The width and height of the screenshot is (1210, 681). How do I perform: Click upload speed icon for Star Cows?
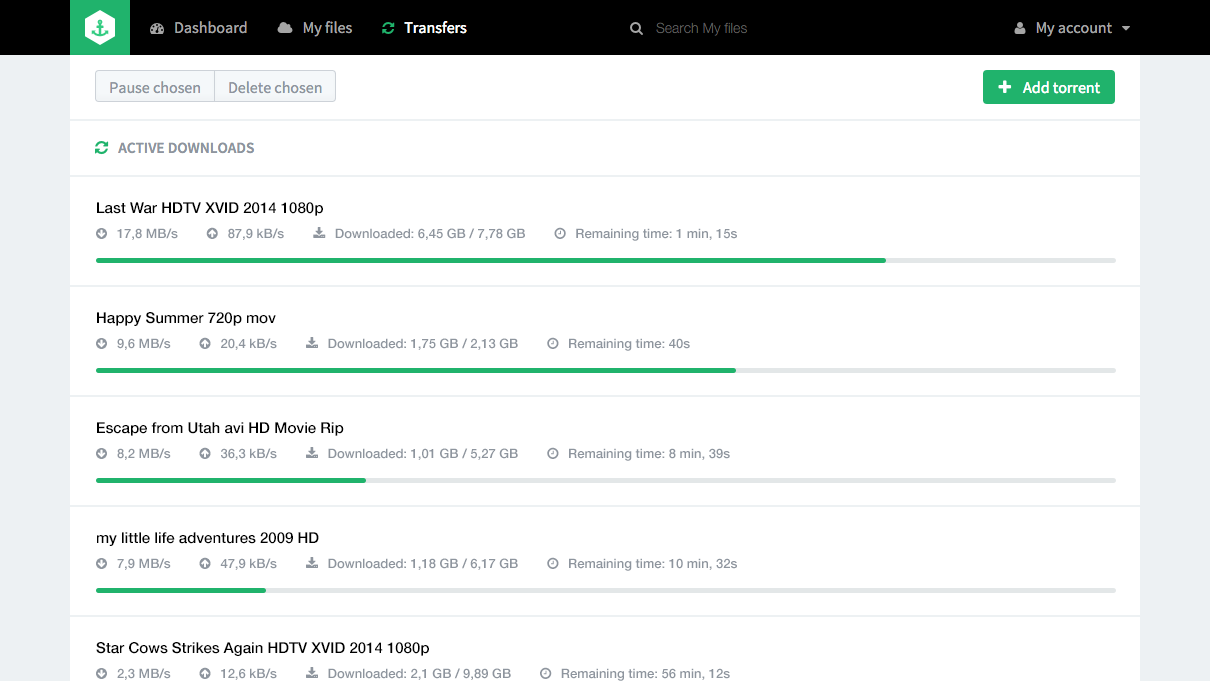pos(205,674)
